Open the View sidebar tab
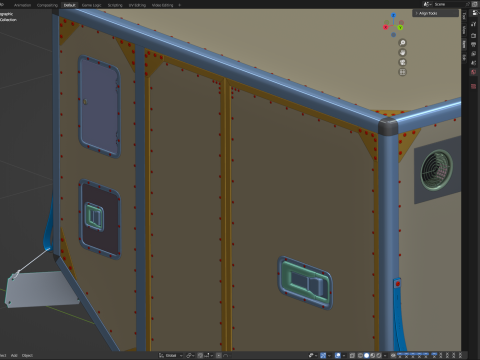This screenshot has height=360, width=480. pos(464,30)
